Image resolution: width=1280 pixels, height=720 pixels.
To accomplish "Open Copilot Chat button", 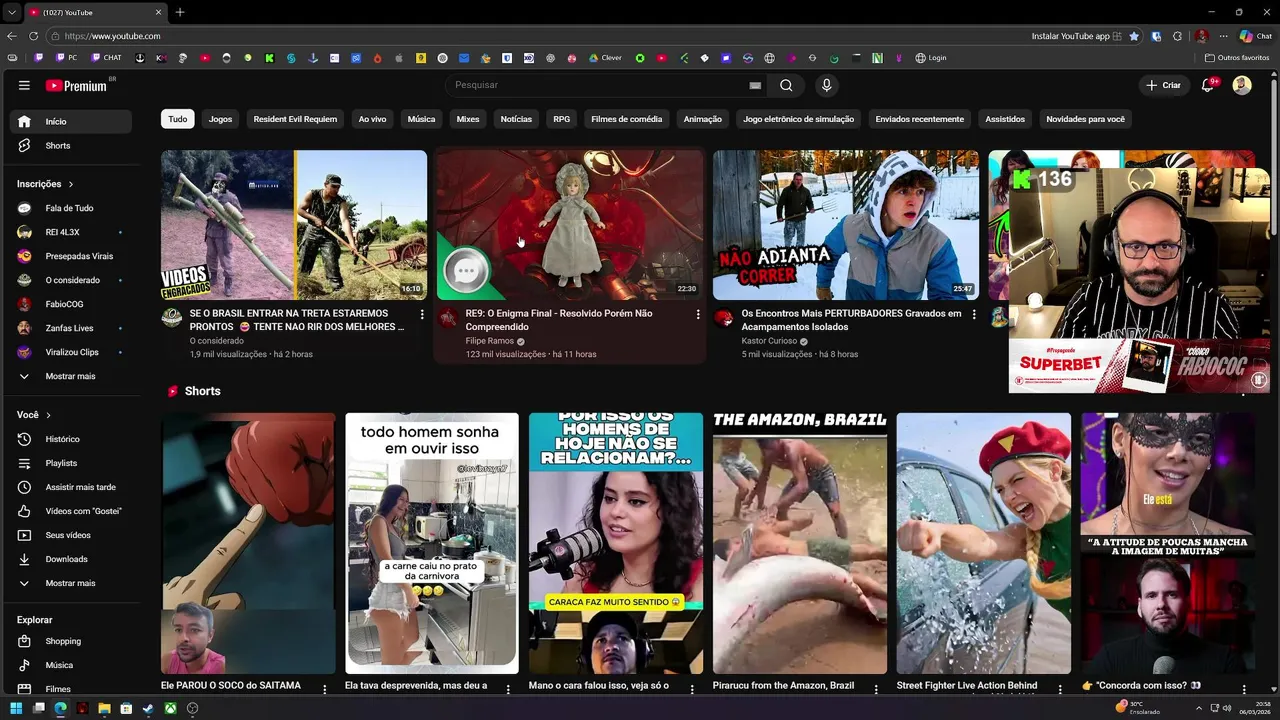I will (1256, 36).
